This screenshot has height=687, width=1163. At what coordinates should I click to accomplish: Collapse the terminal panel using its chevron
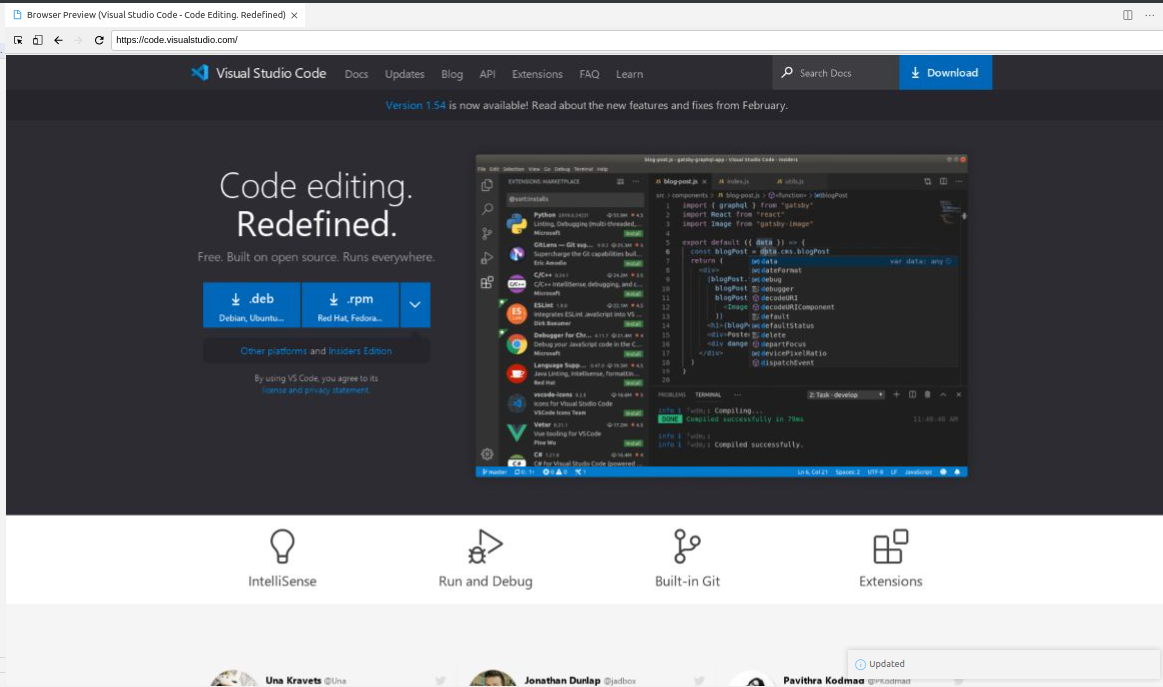[942, 394]
